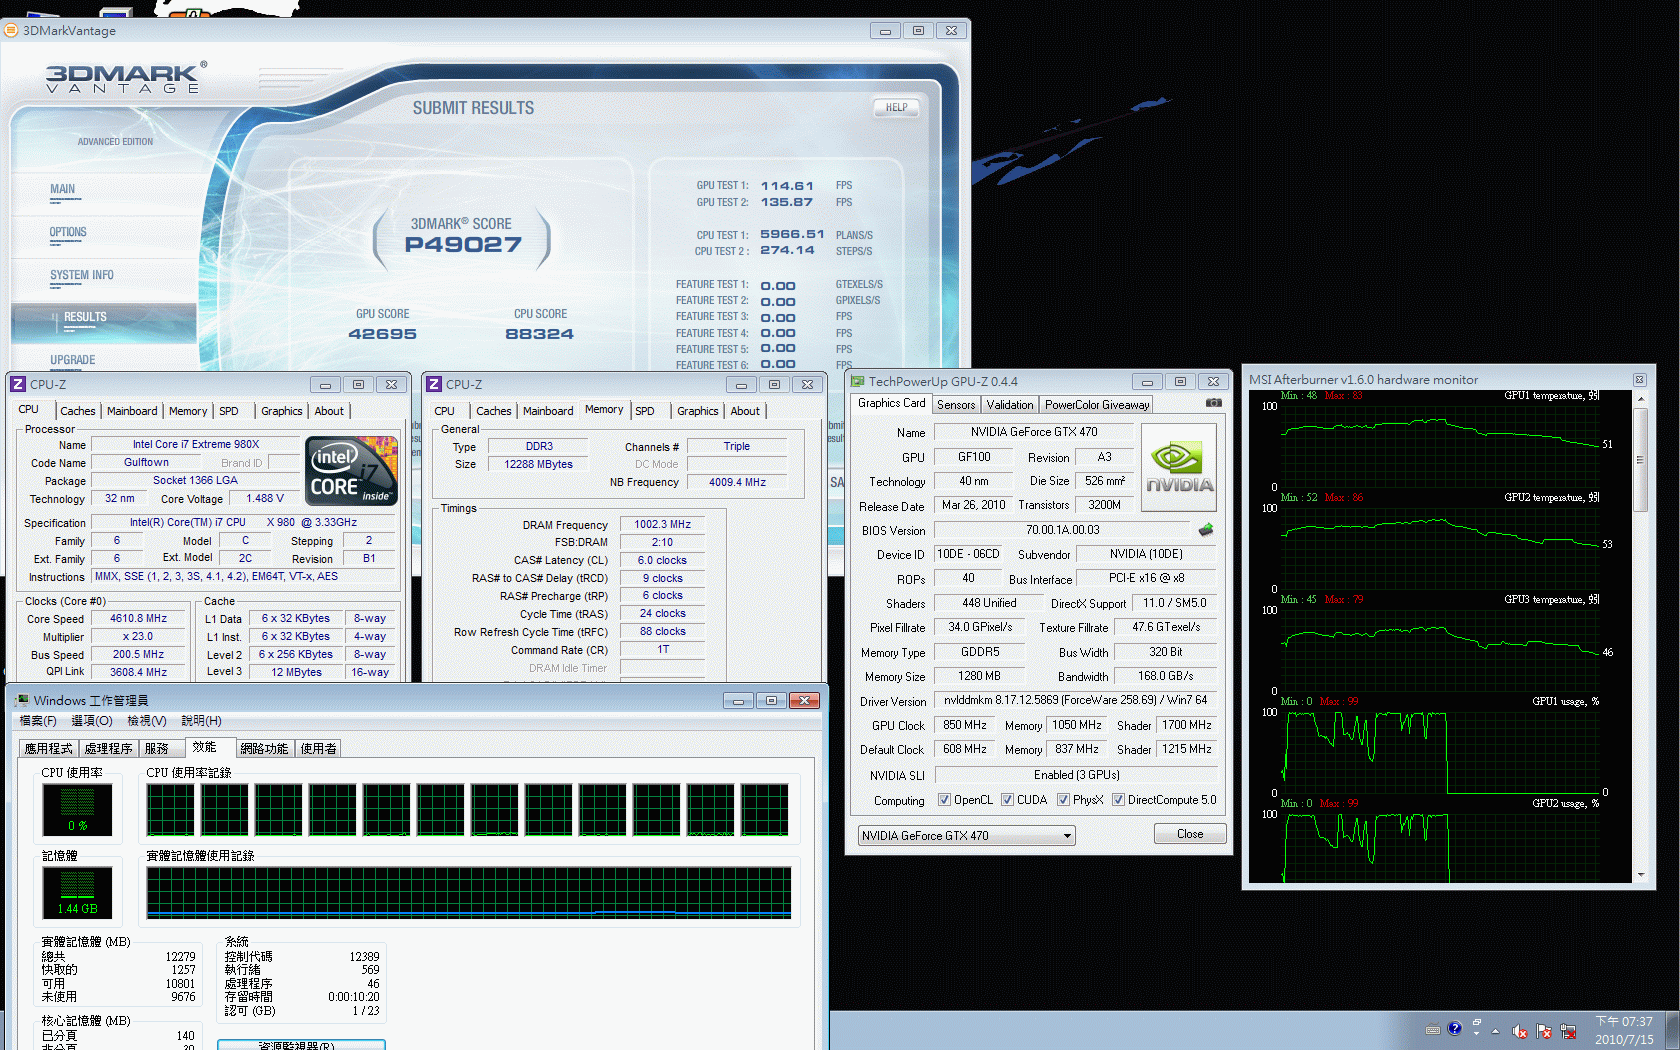1680x1050 pixels.
Task: Click the GPU-Z title bar icon
Action: tap(857, 381)
